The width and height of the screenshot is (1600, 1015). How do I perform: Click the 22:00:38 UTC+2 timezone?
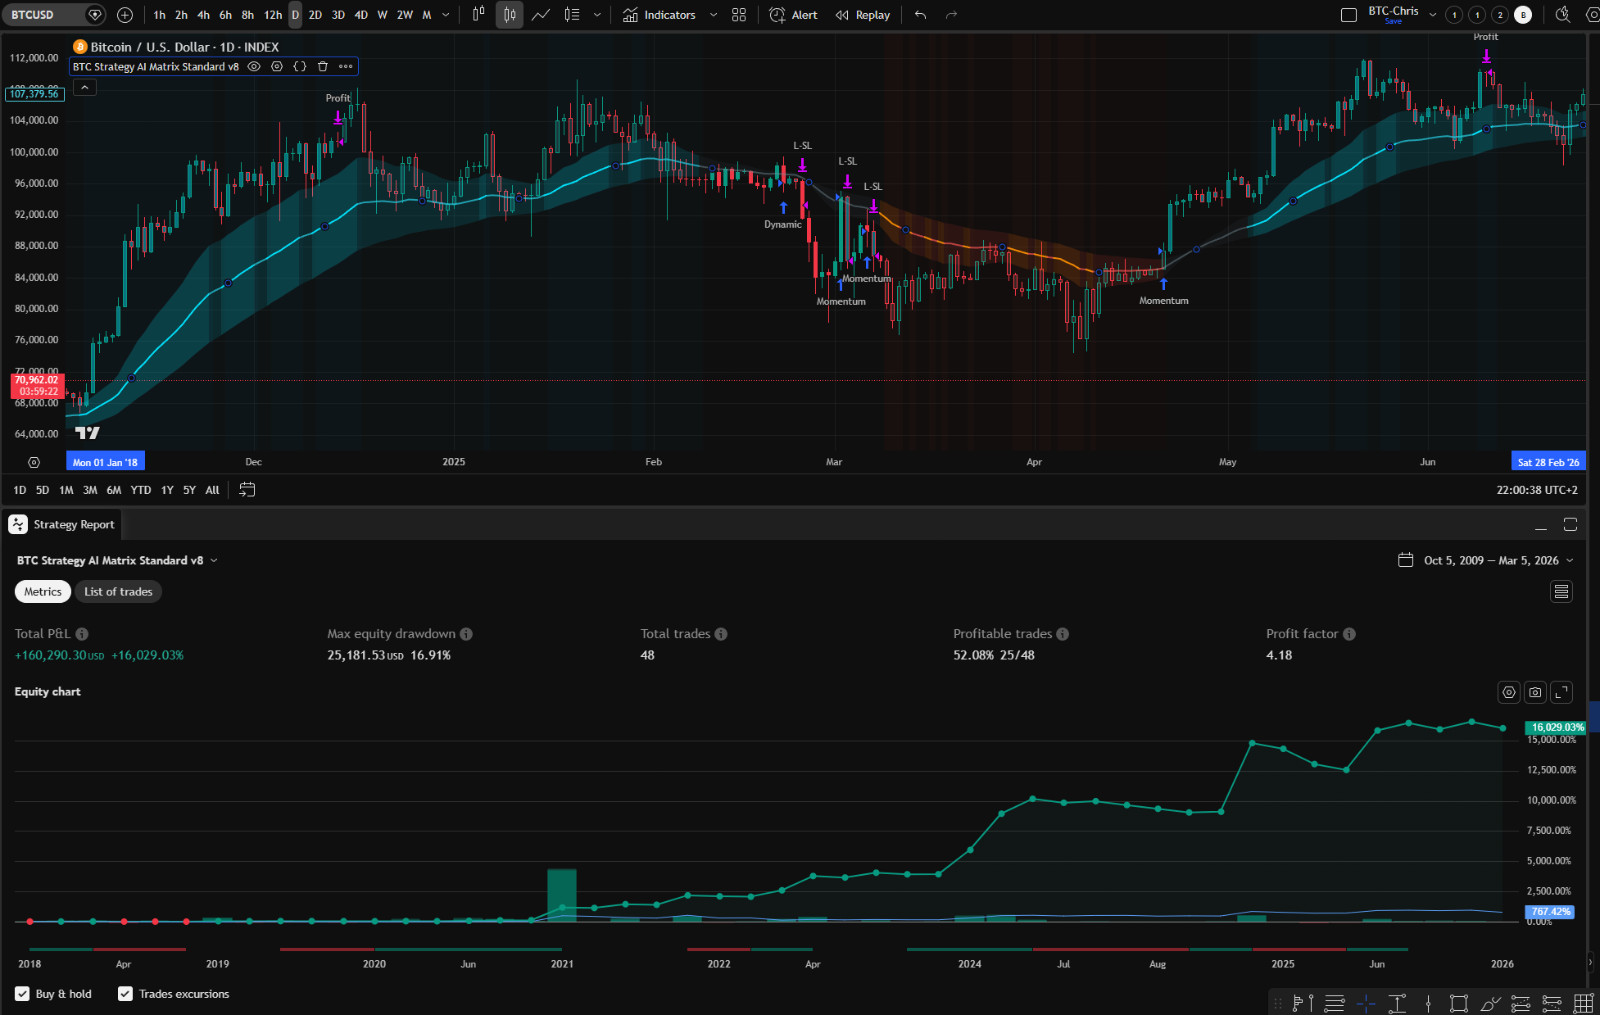pos(1537,490)
